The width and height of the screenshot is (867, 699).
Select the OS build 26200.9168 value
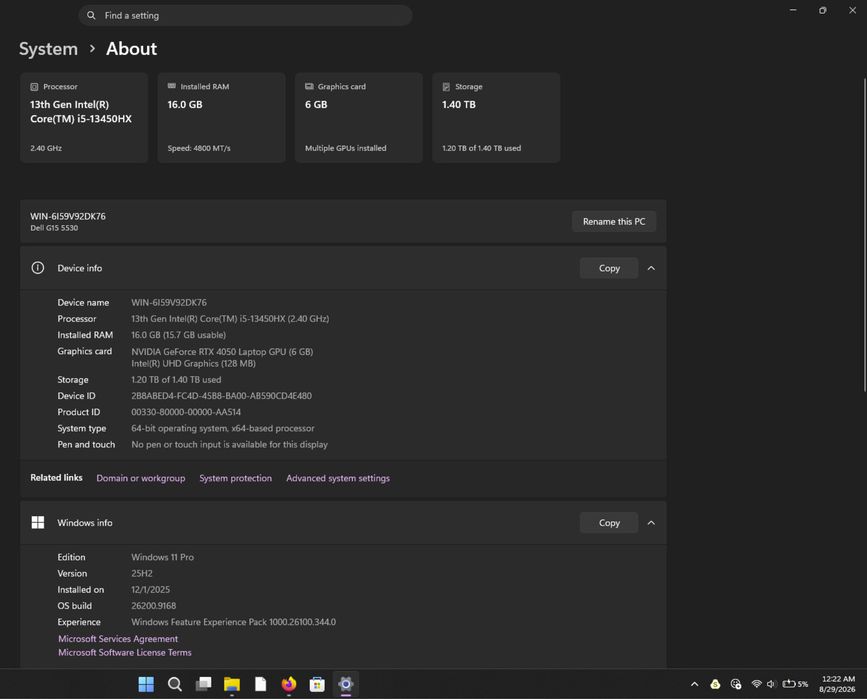click(x=153, y=606)
